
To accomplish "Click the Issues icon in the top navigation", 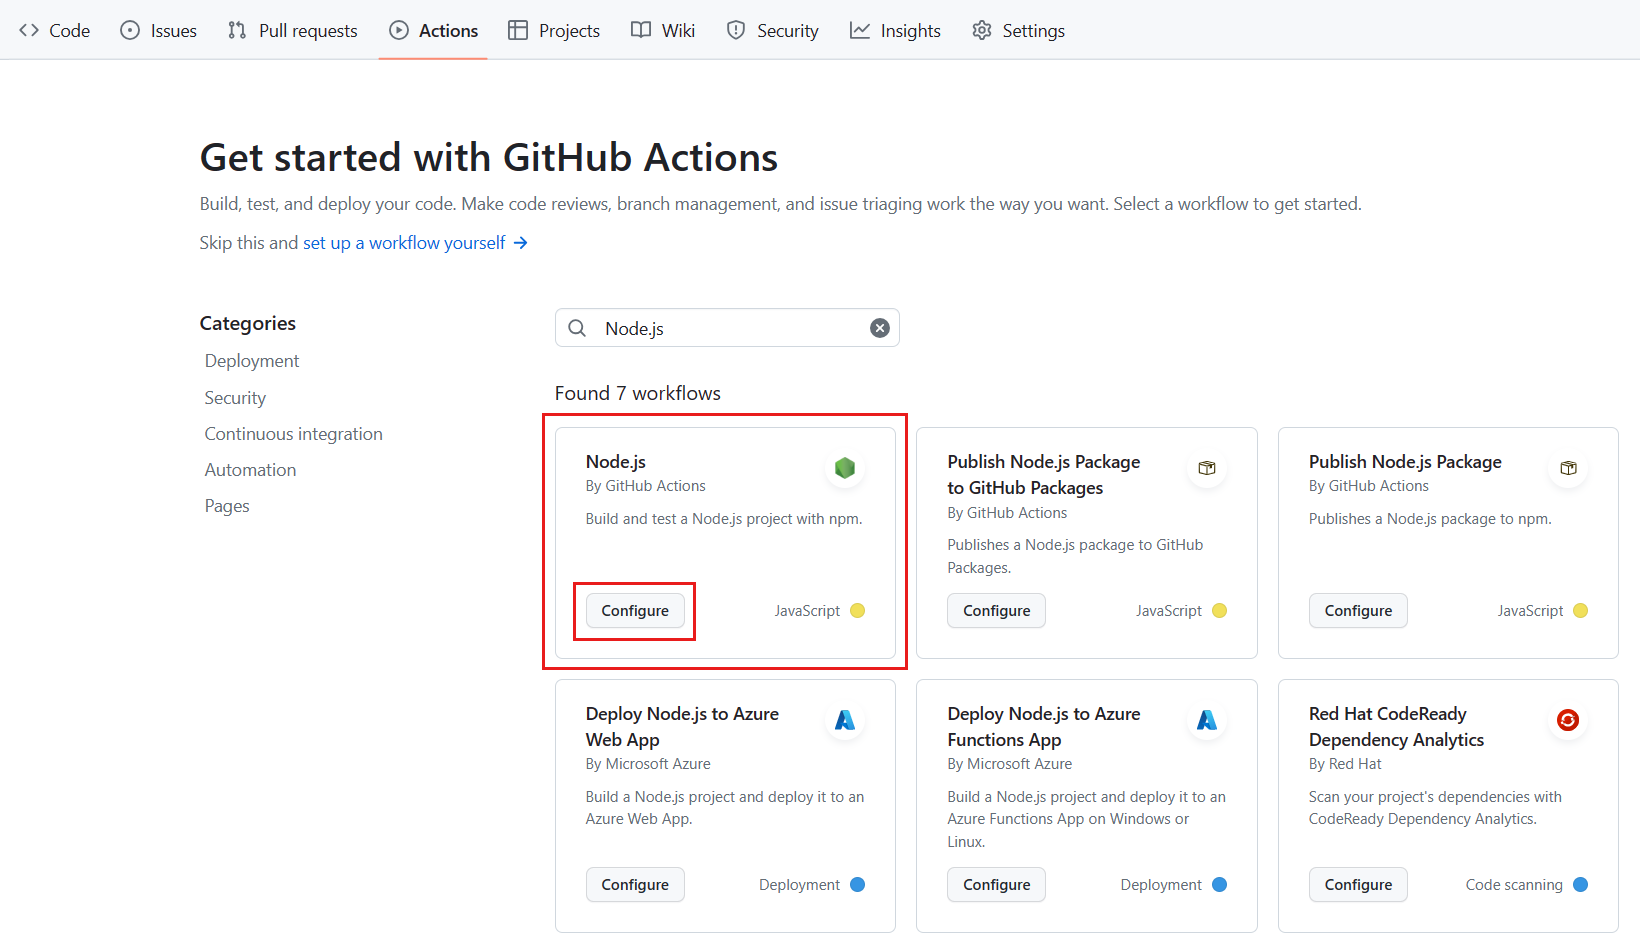I will [x=129, y=30].
